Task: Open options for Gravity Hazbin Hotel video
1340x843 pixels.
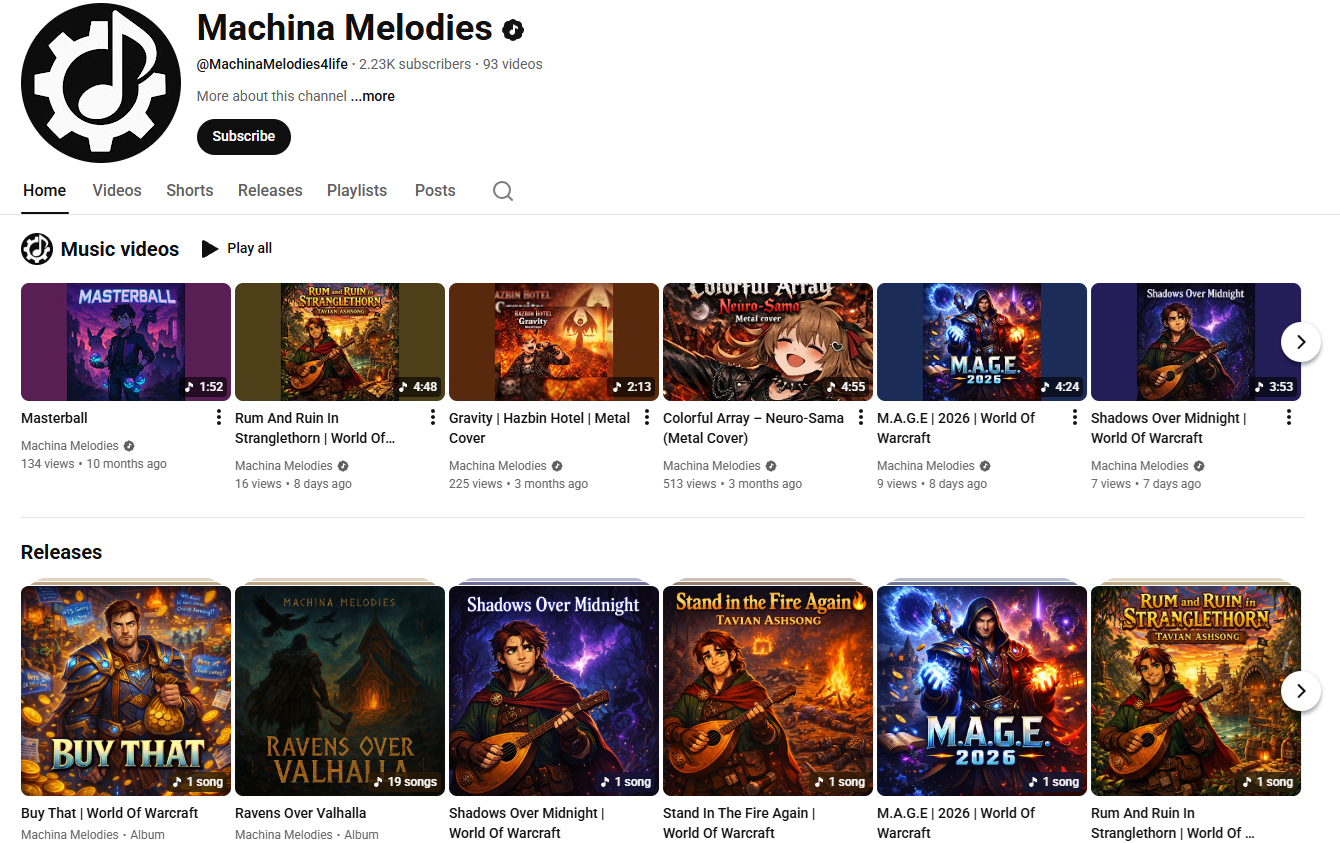Action: (x=647, y=417)
